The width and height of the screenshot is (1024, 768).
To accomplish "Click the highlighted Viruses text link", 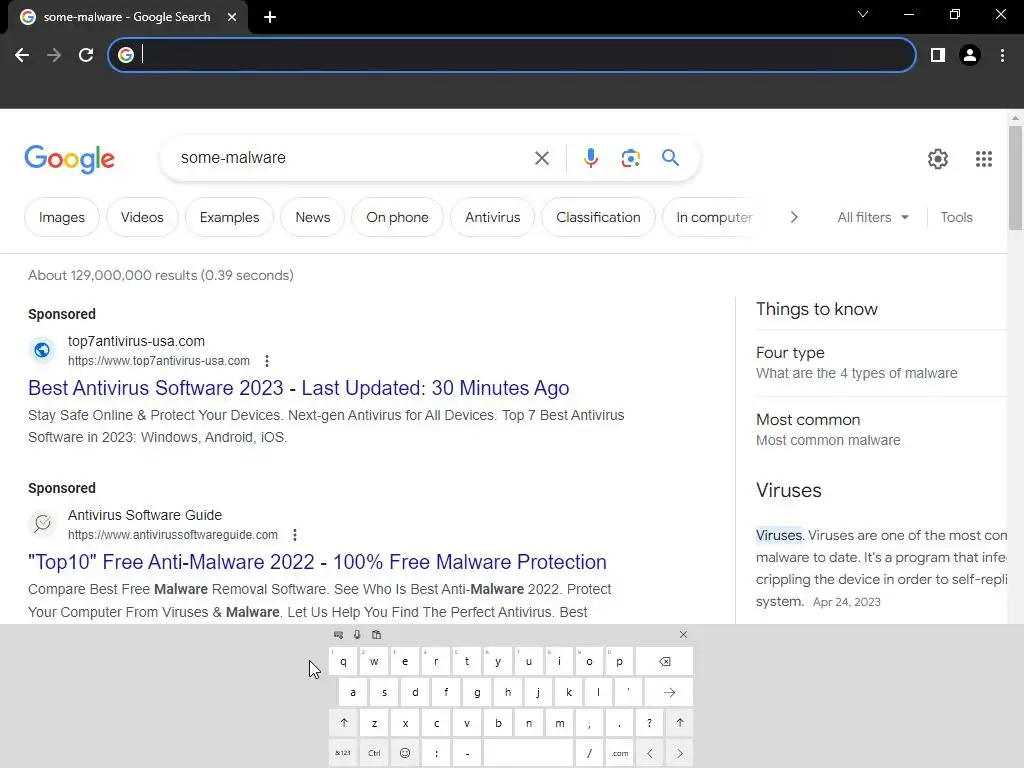I will point(779,536).
